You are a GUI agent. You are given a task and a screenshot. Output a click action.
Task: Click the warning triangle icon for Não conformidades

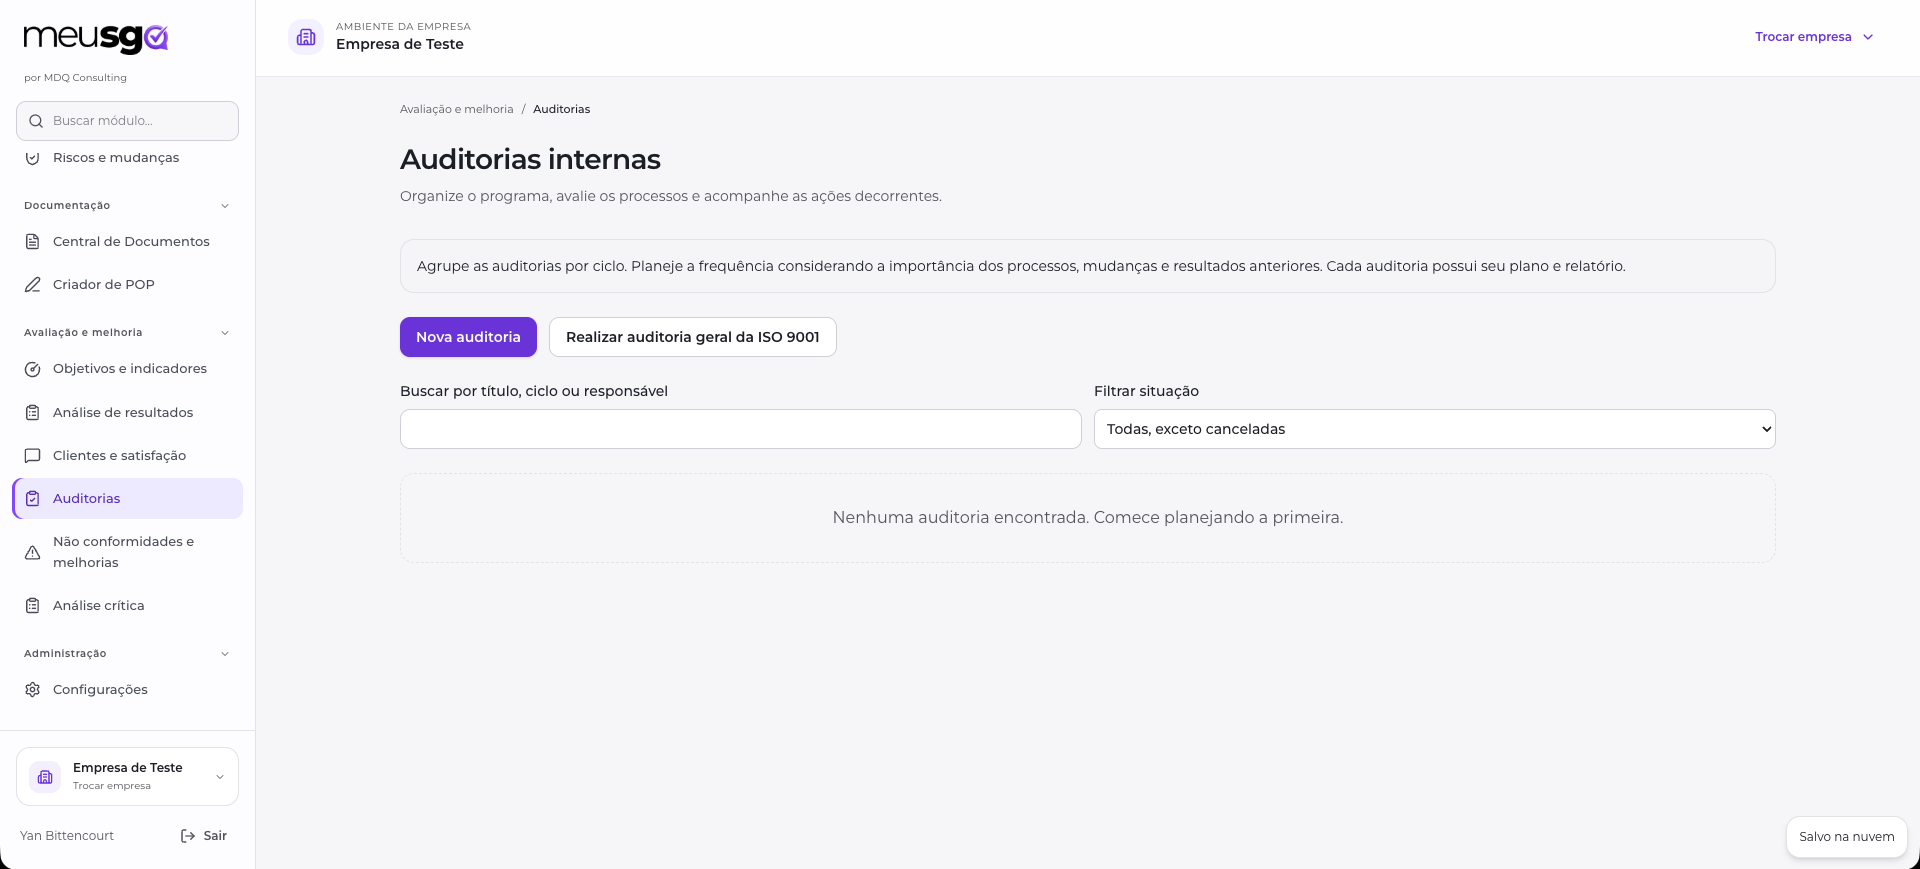point(33,552)
